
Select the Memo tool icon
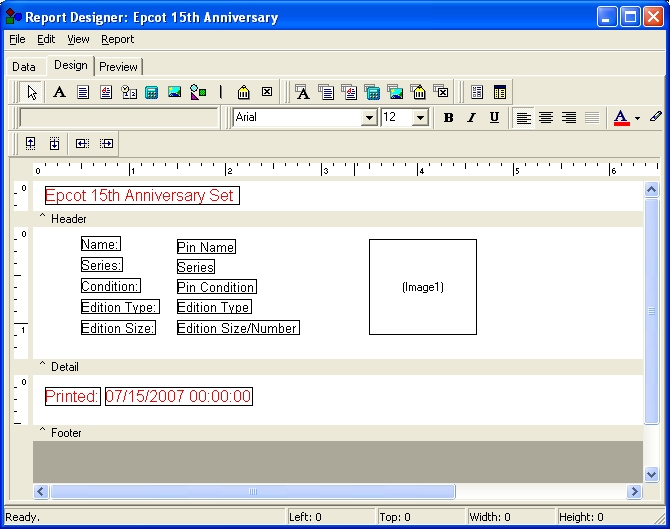[x=83, y=92]
